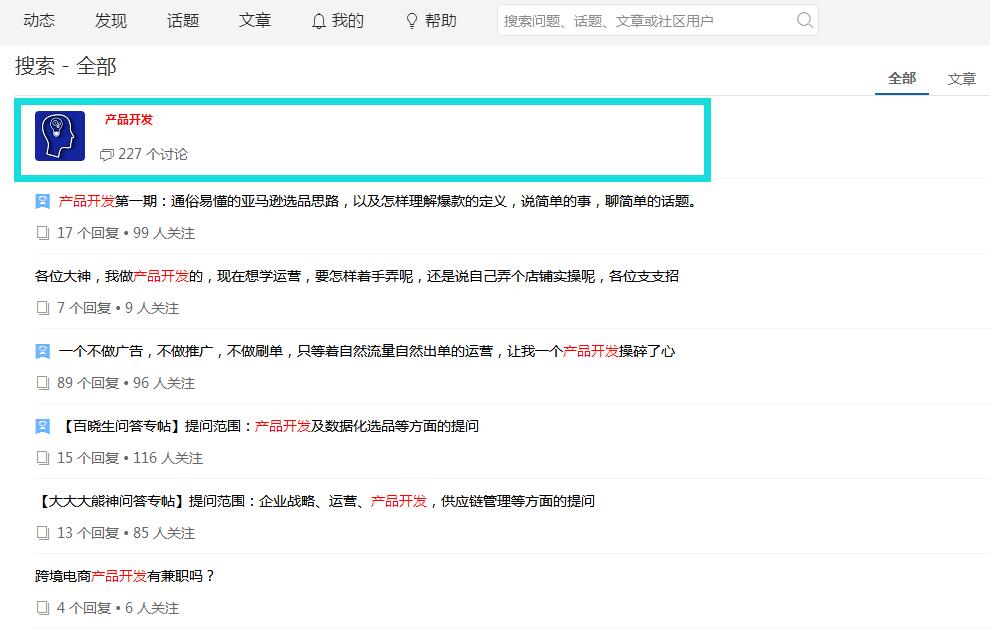Click 4 个回复 • 6 人关注
Screen dimensions: 990x630
pos(118,608)
